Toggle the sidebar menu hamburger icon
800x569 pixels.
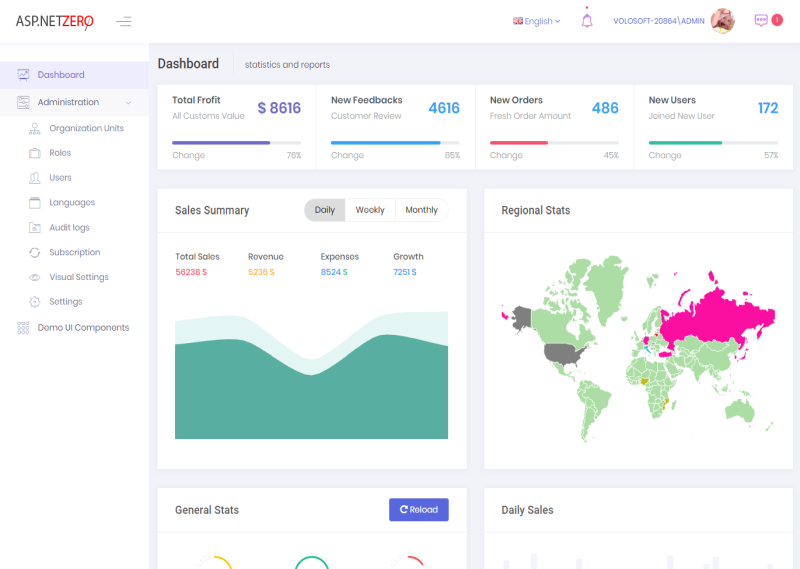pyautogui.click(x=123, y=21)
